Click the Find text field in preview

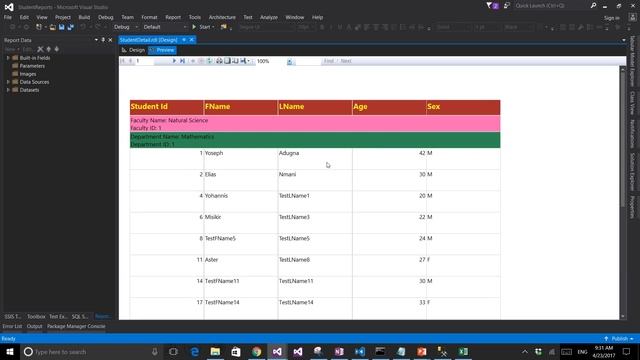308,61
